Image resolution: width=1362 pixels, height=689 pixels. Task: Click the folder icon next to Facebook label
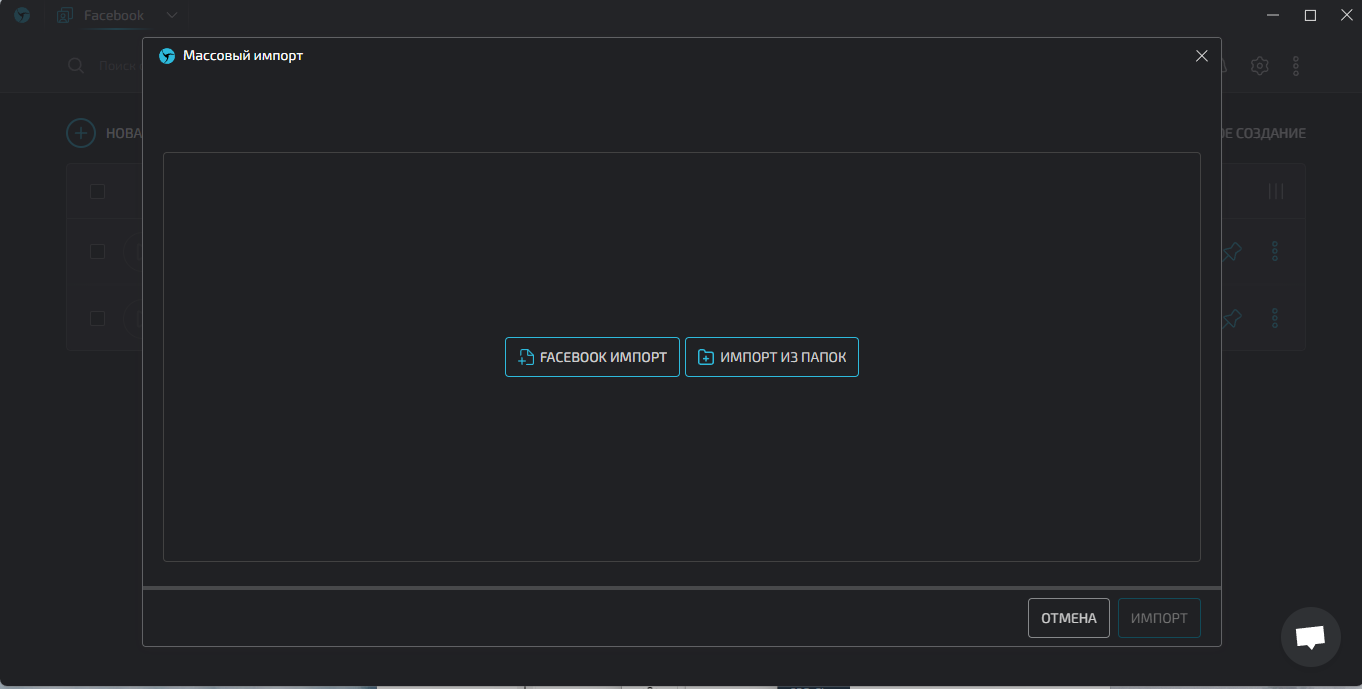click(65, 15)
